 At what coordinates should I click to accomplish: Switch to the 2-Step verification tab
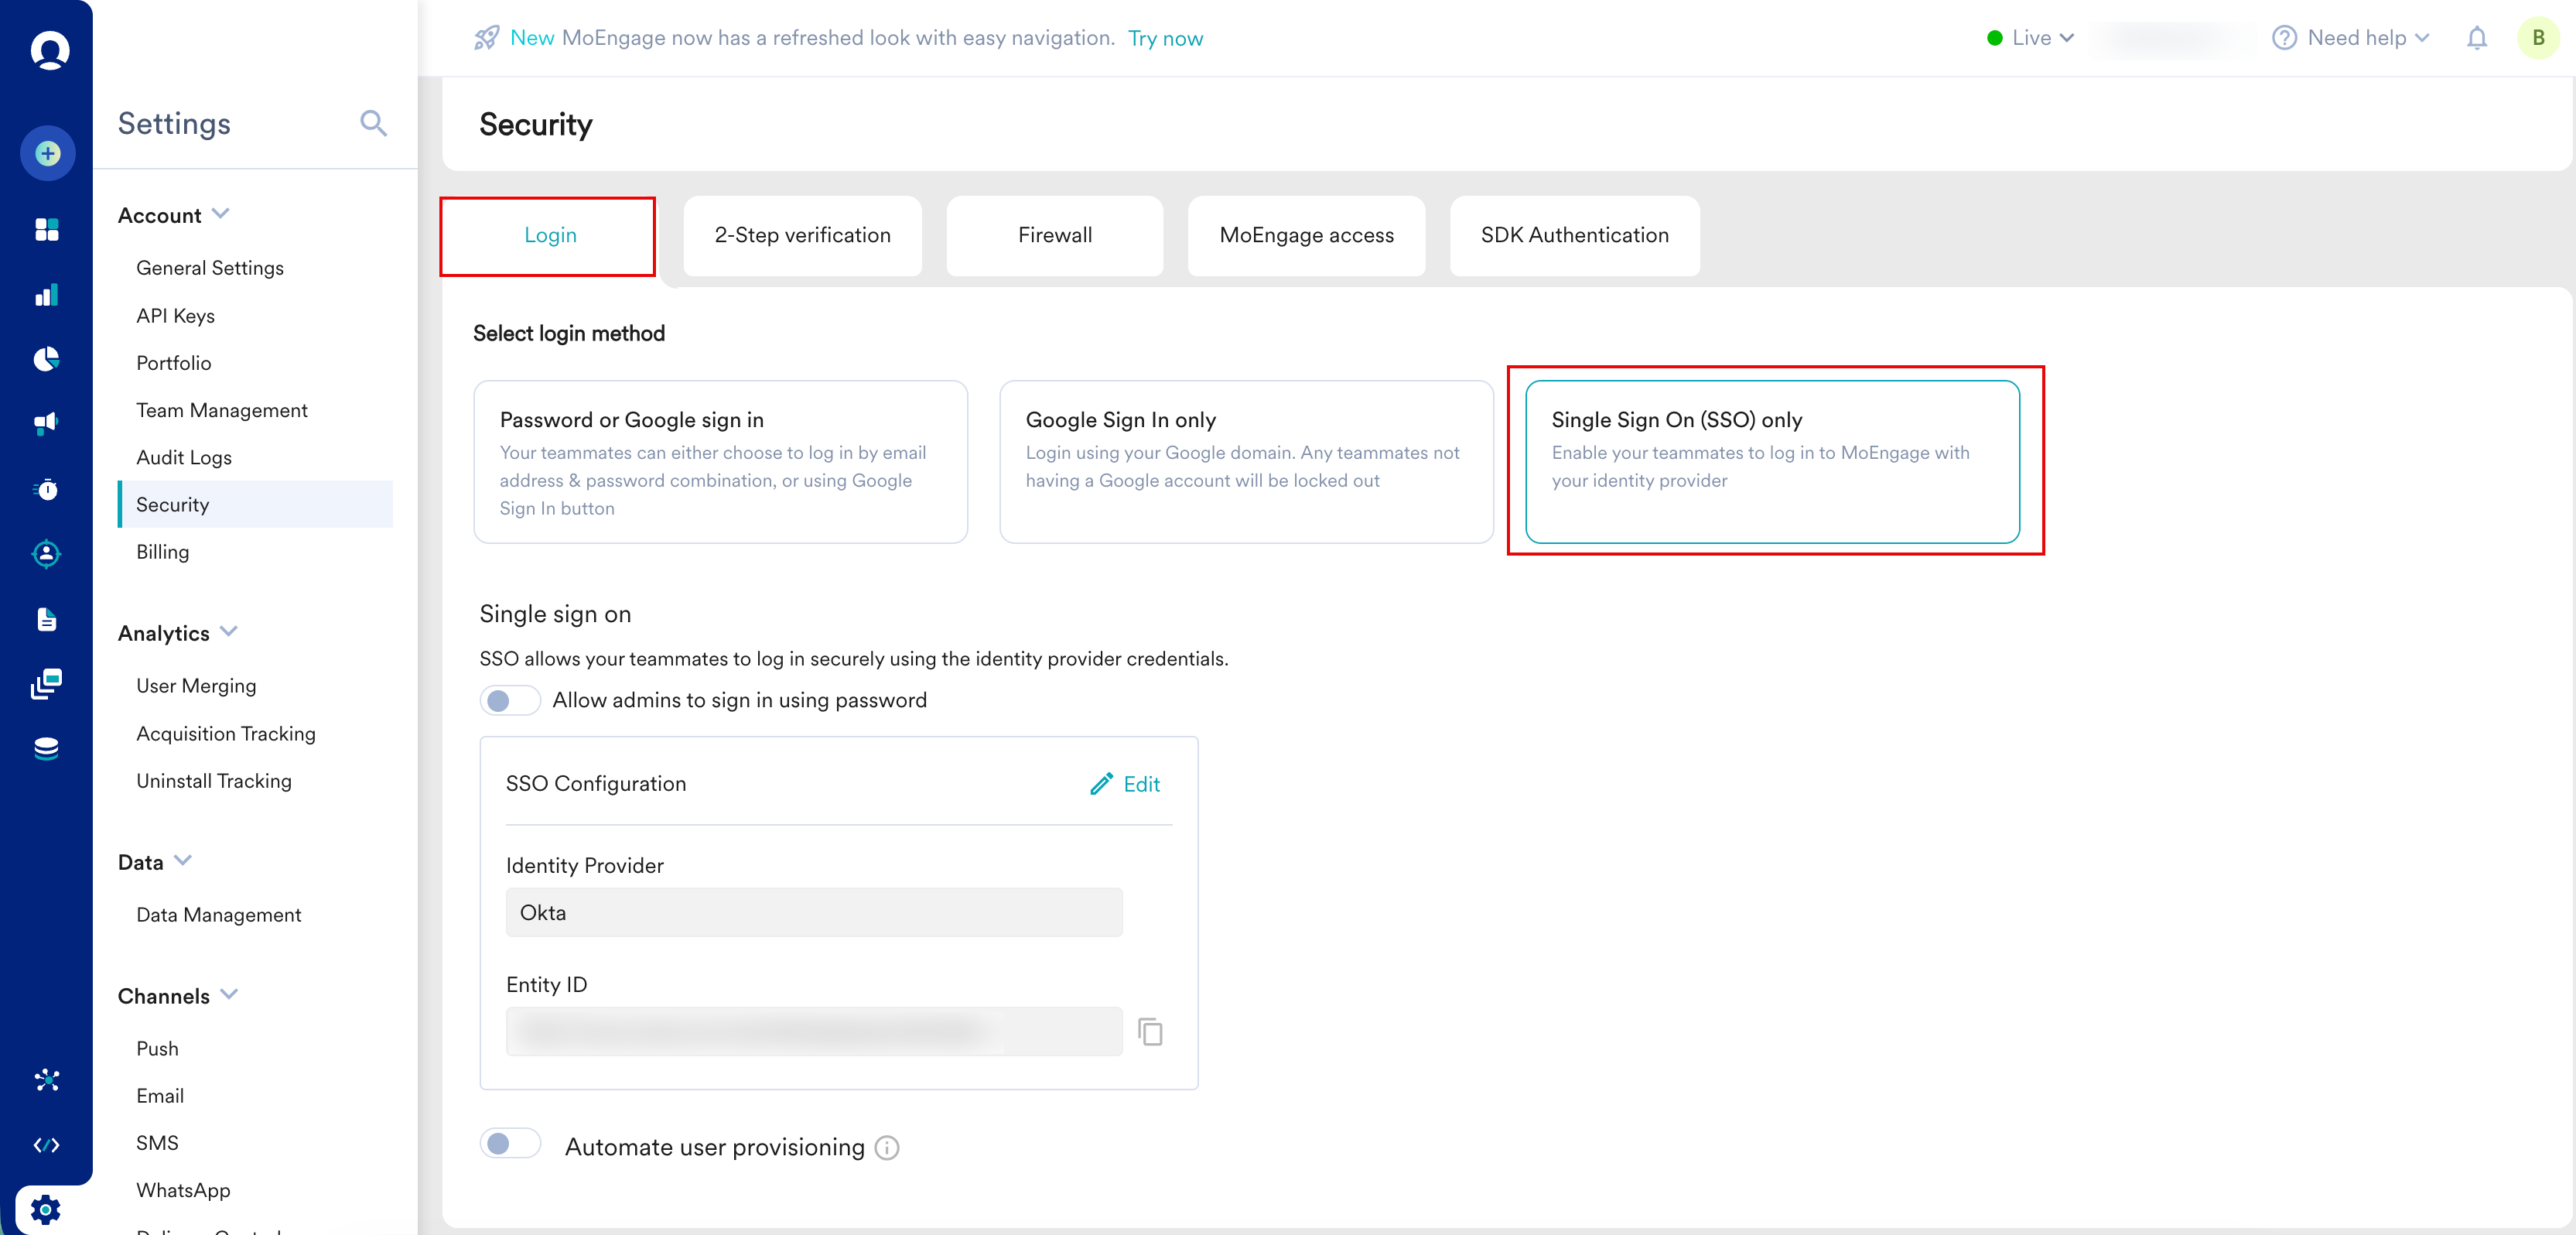pos(802,235)
